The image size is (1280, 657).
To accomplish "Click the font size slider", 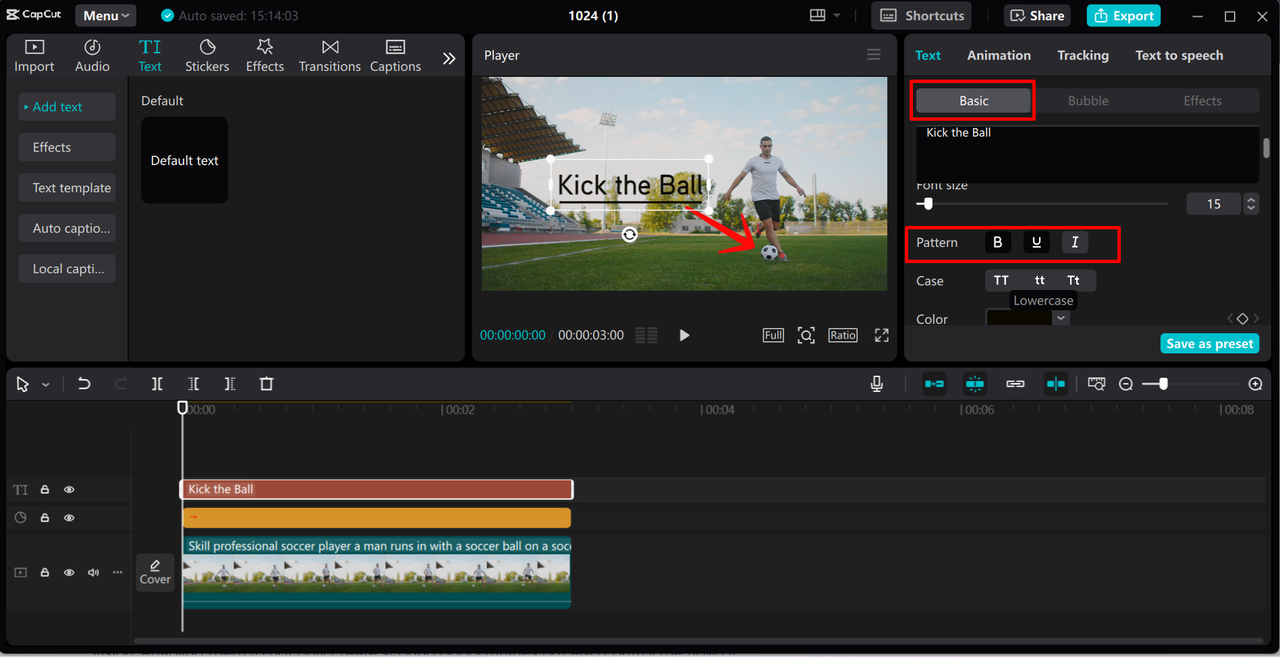I will 1042,204.
